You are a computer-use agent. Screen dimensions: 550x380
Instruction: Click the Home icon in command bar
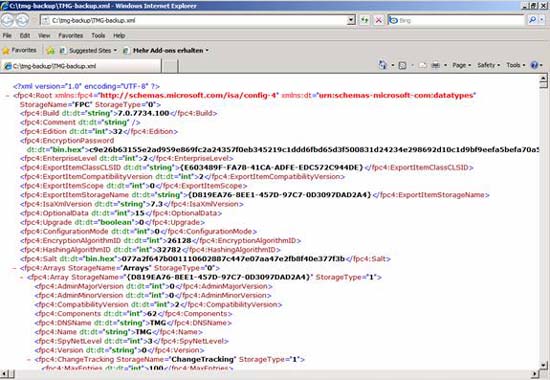pos(383,65)
